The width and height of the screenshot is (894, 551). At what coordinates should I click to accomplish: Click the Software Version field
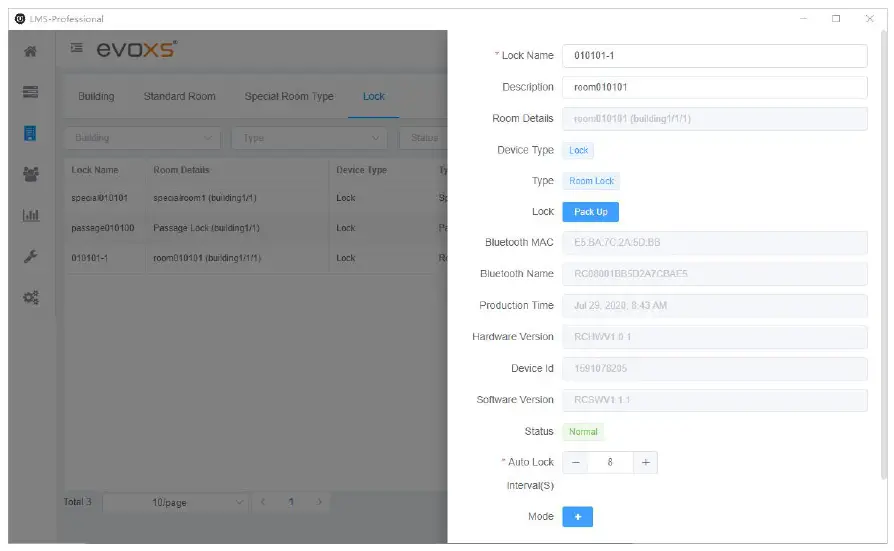(x=714, y=400)
